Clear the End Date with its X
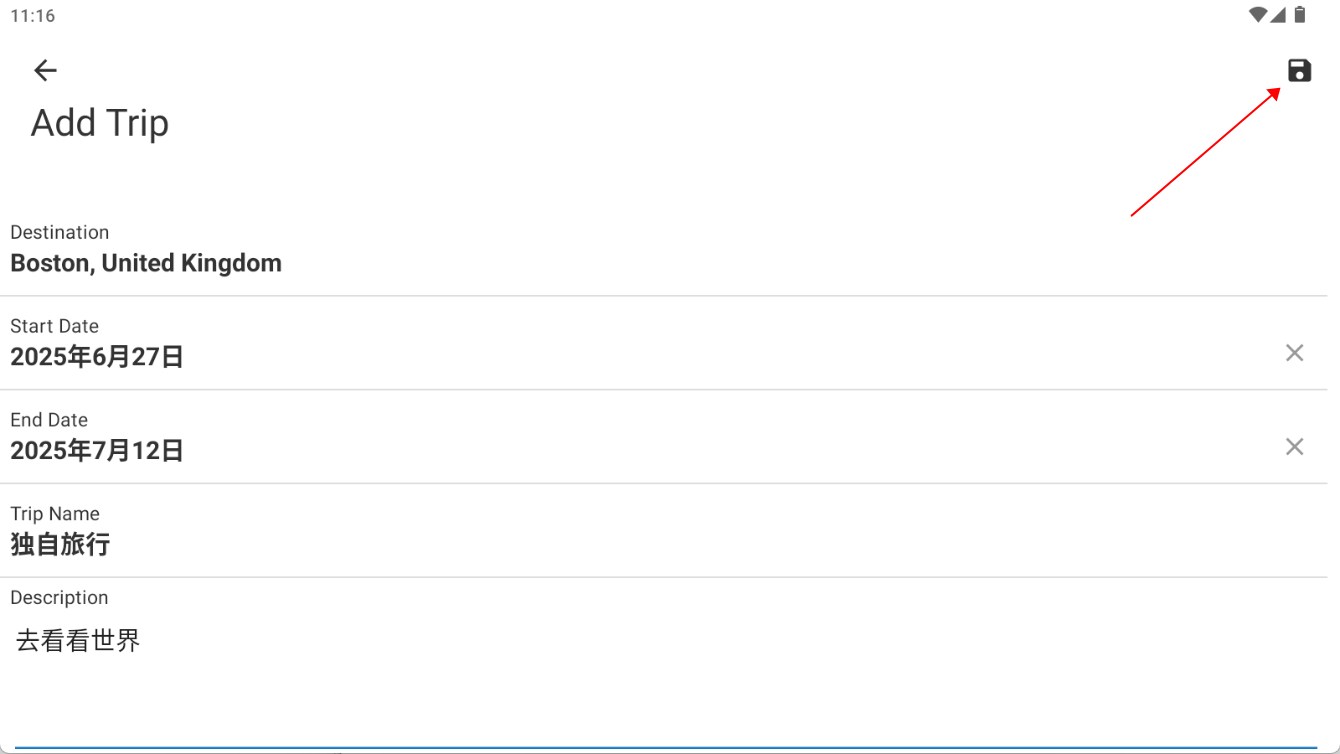The image size is (1340, 754). click(x=1294, y=447)
